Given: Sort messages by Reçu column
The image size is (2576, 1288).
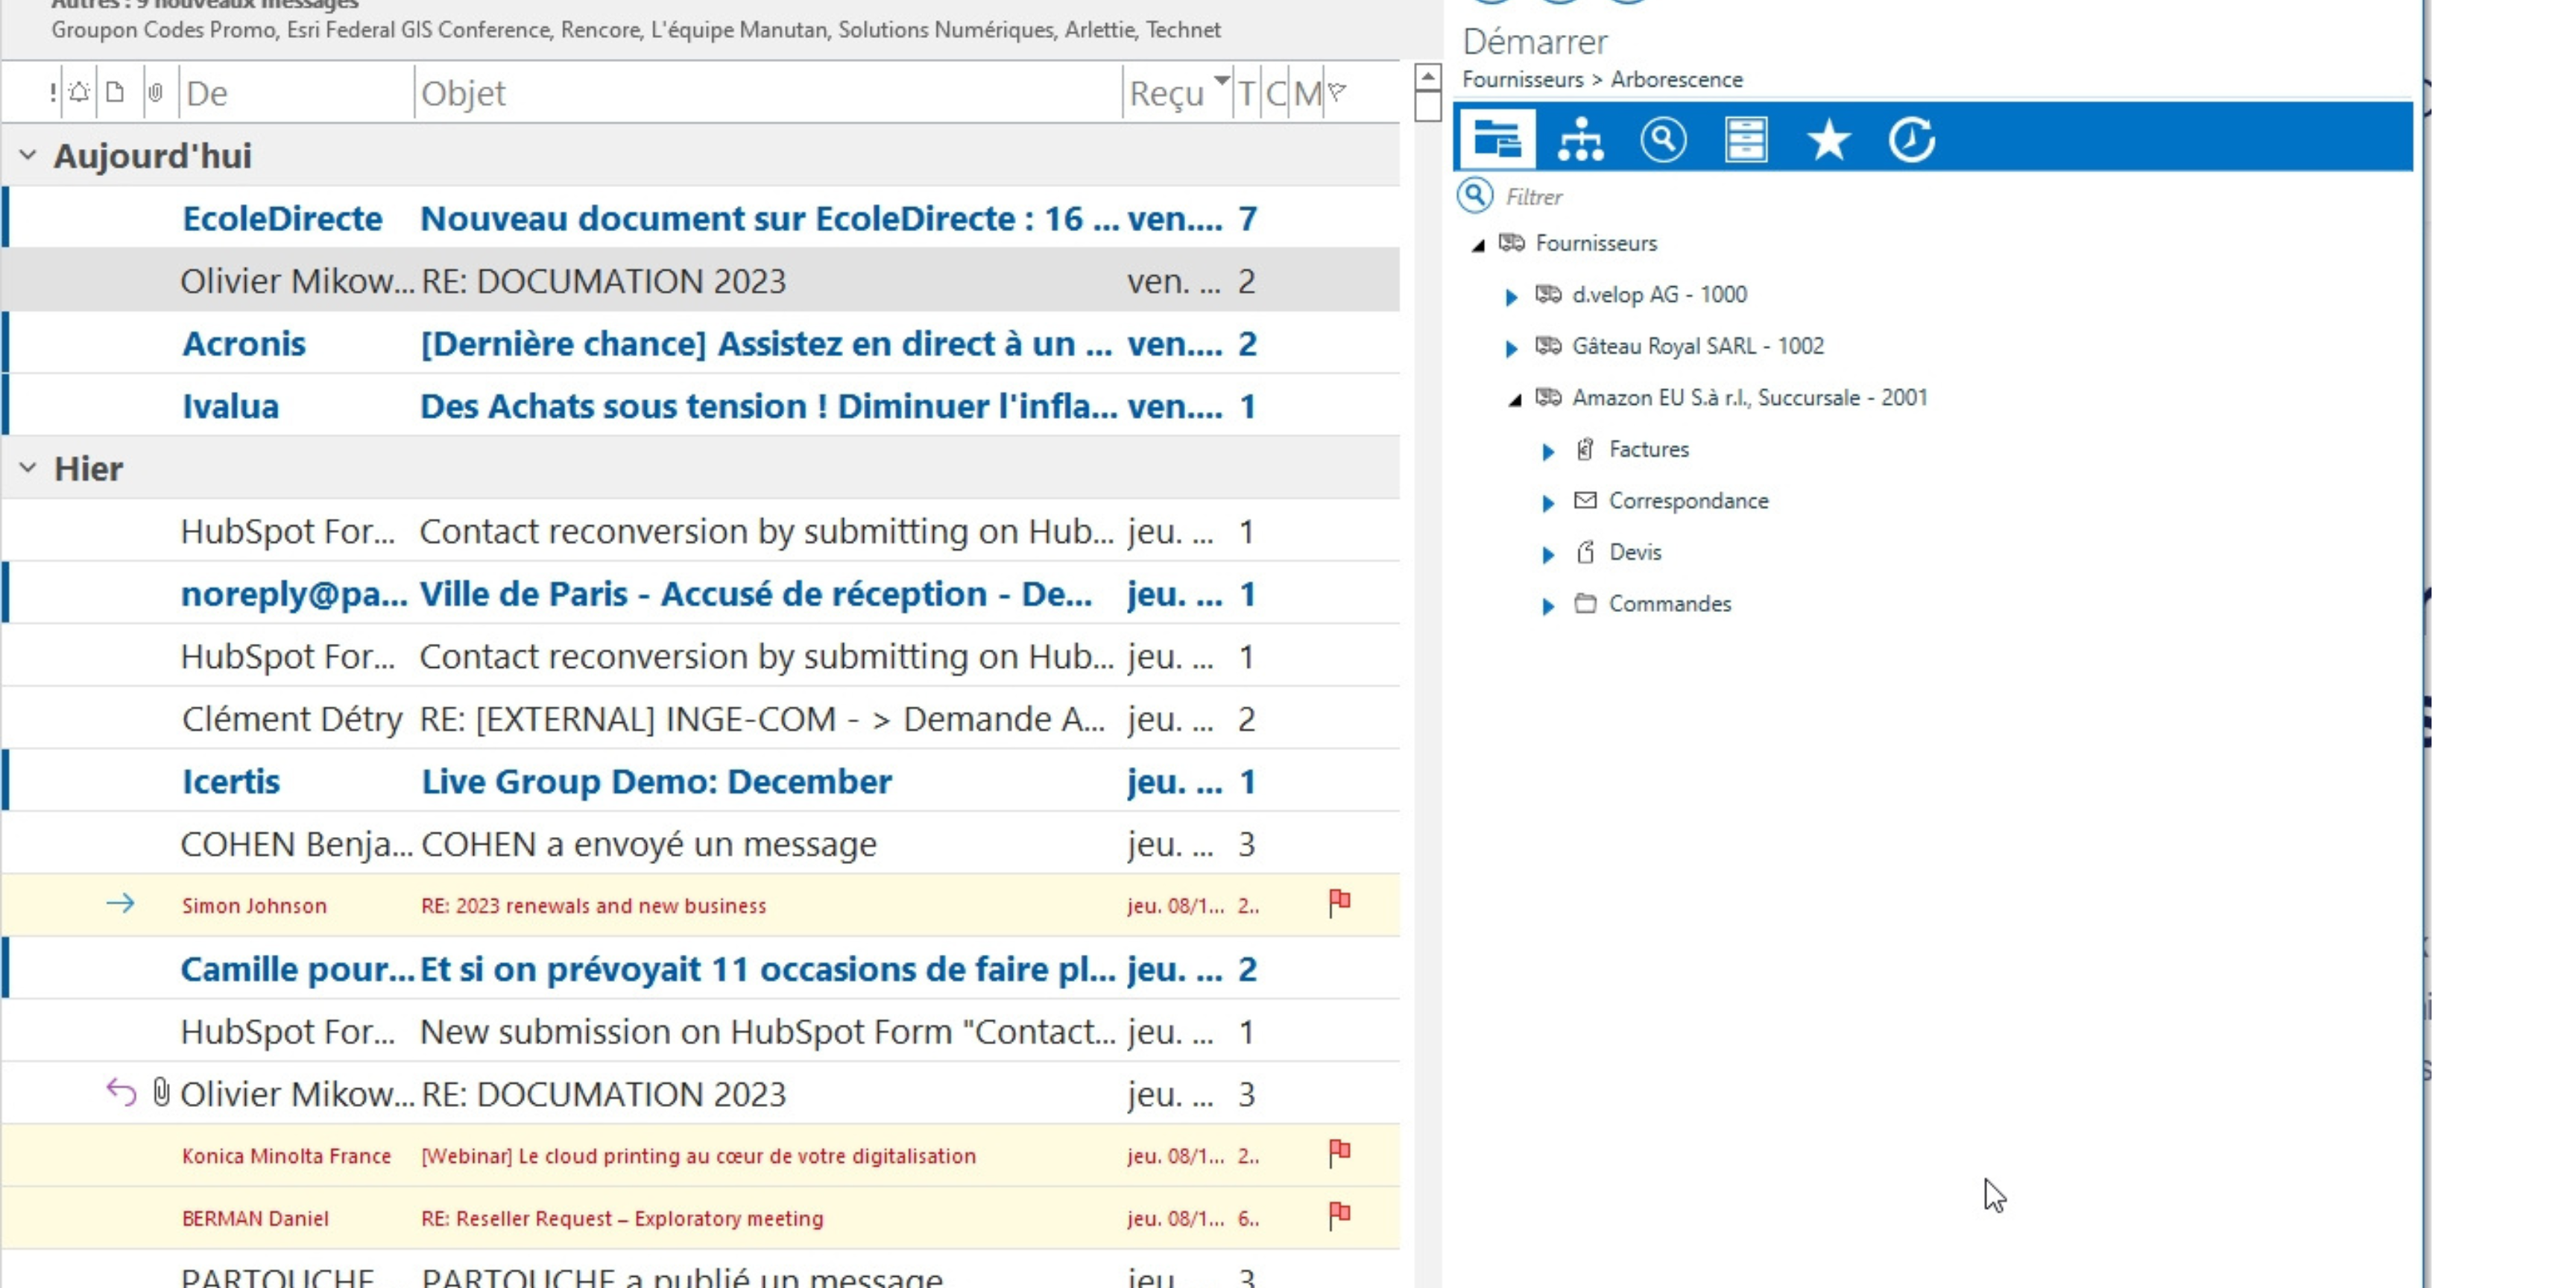Looking at the screenshot, I should coord(1166,93).
